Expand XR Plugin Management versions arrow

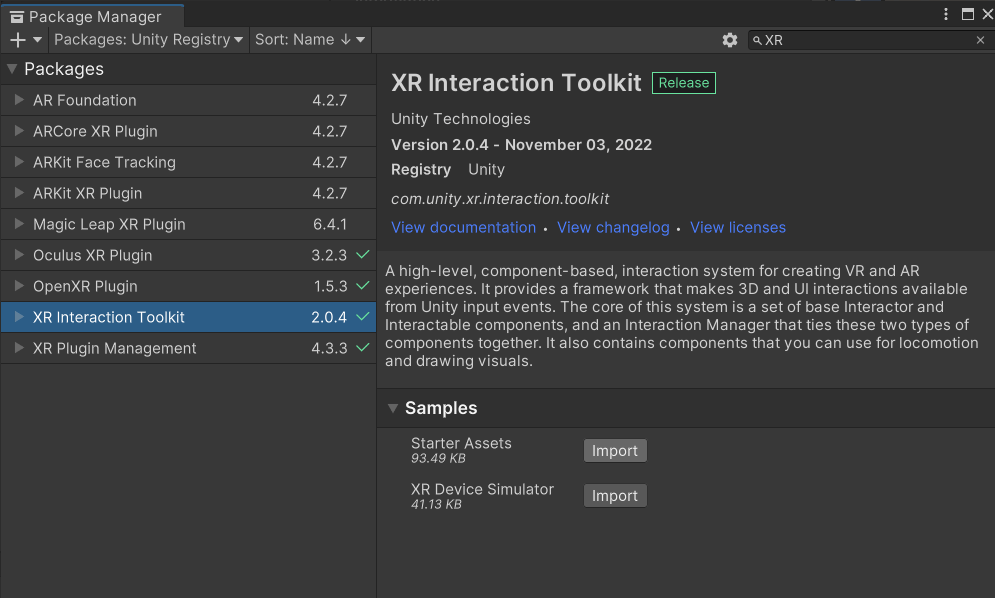19,347
